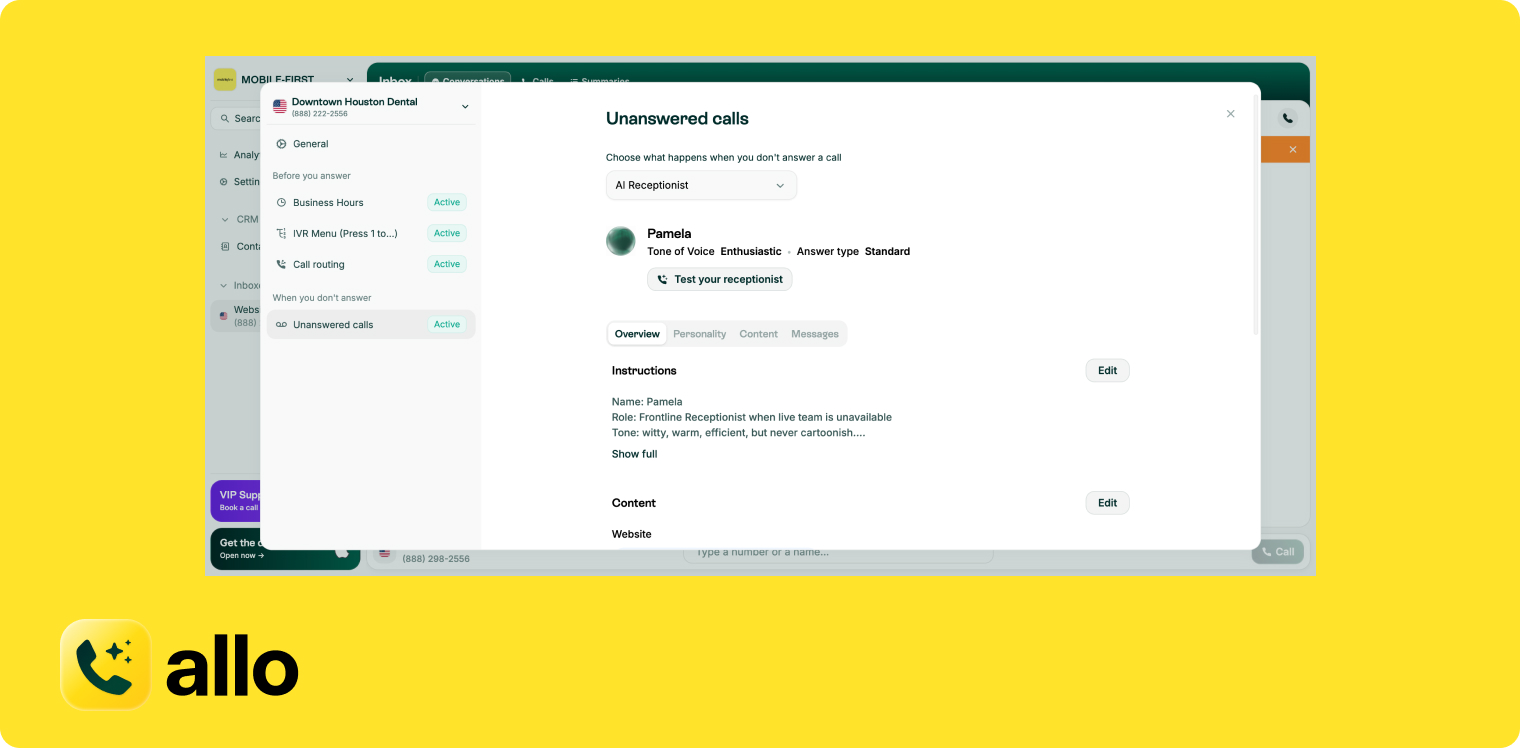Viewport: 1520px width, 748px height.
Task: Open the AI Receptionist dropdown
Action: coord(701,185)
